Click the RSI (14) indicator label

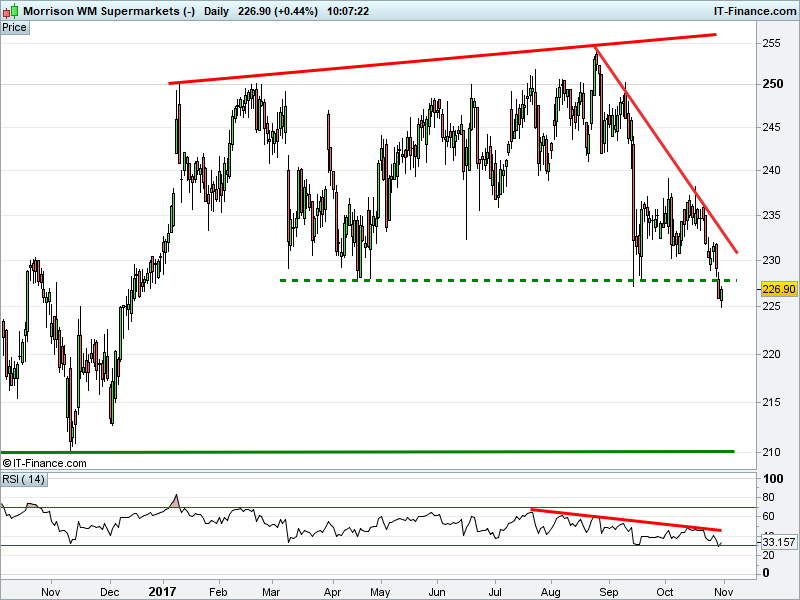[24, 480]
